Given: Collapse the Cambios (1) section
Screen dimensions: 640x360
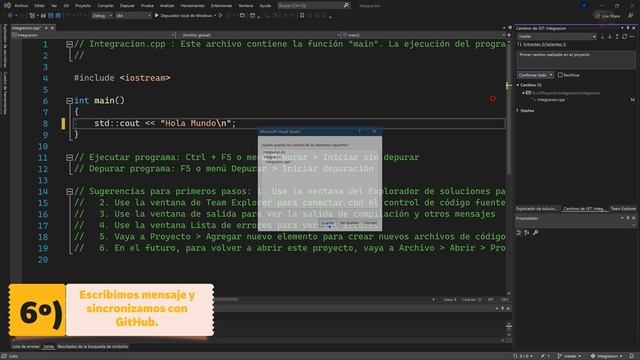Looking at the screenshot, I should (x=518, y=85).
